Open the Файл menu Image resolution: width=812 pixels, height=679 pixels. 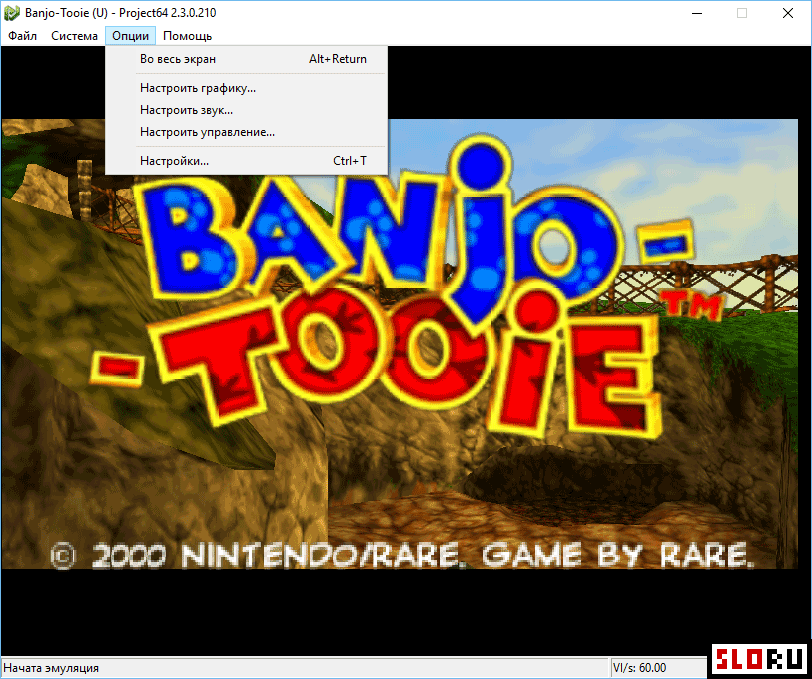[22, 36]
